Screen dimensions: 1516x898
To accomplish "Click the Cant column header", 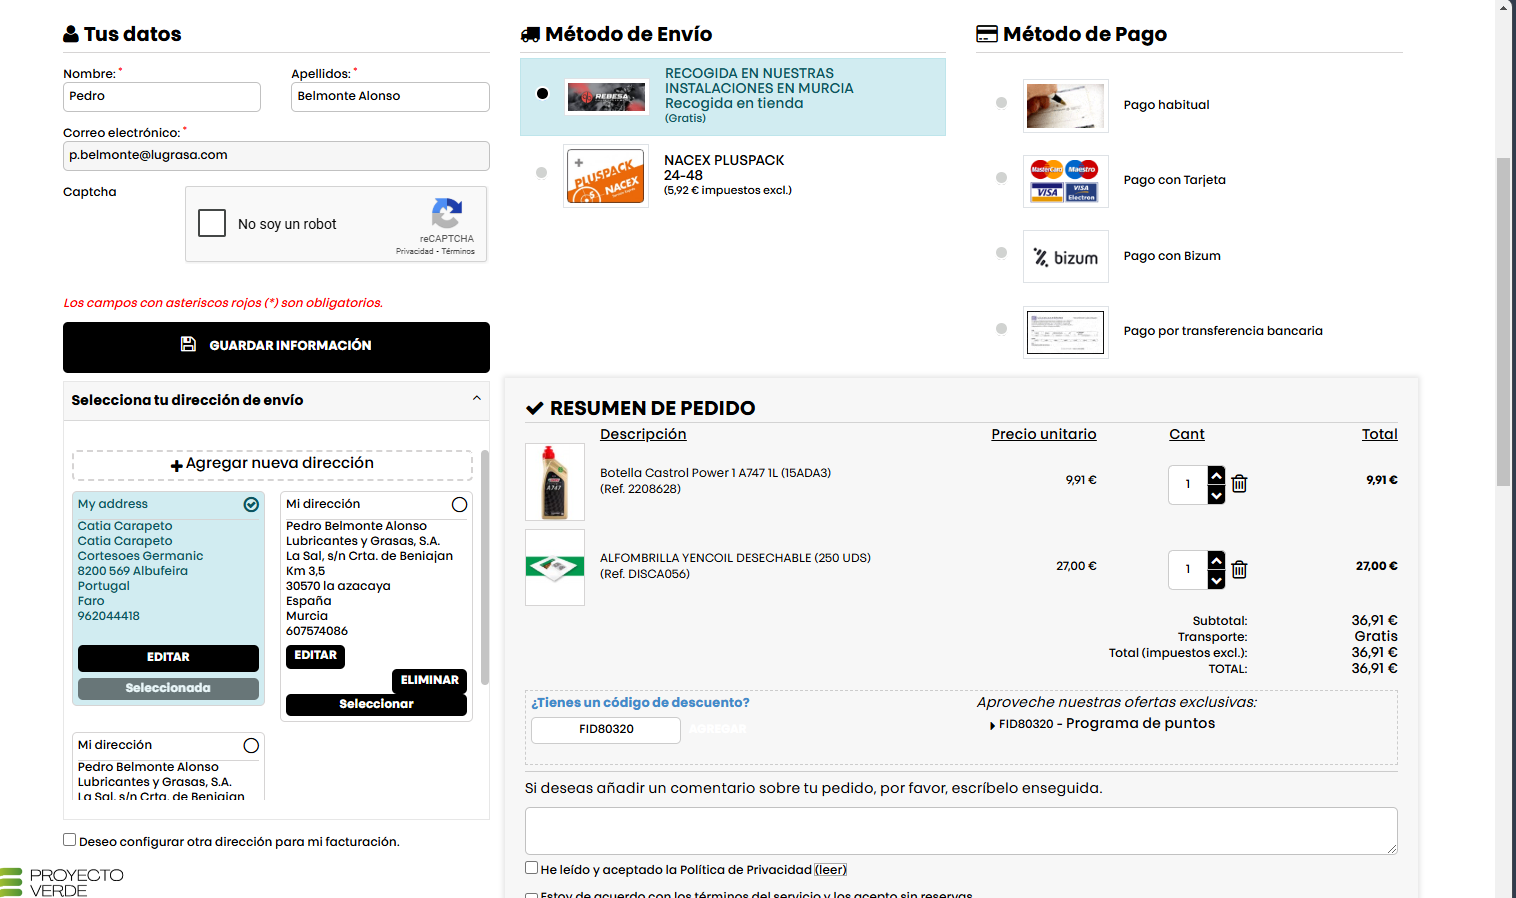I will tap(1187, 435).
